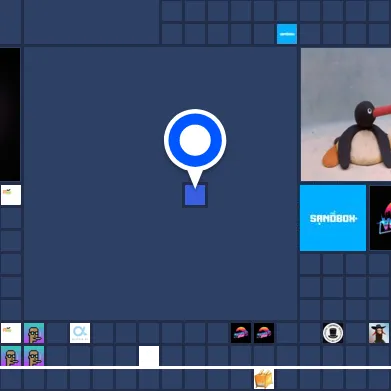Select the first neon sunset car parcel
The height and width of the screenshot is (391, 391).
(241, 333)
